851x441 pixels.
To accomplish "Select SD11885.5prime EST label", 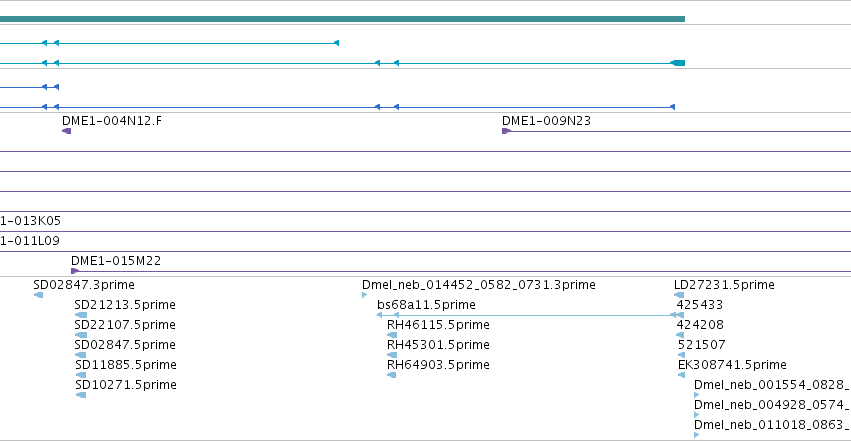I will pyautogui.click(x=126, y=365).
